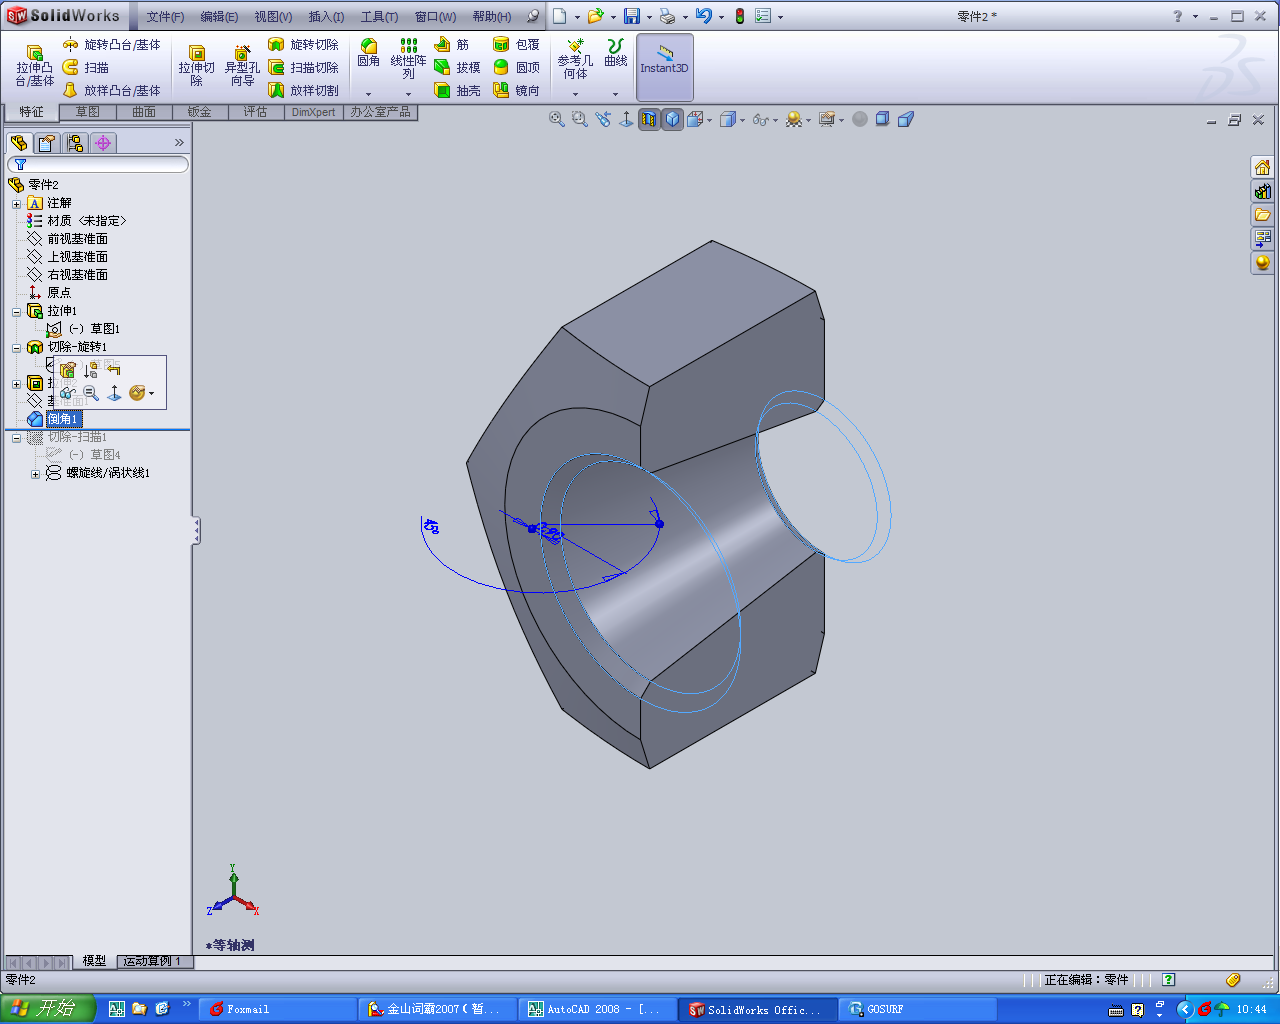Activate the 镜向 mirror tool
Viewport: 1280px width, 1024px height.
click(x=516, y=91)
